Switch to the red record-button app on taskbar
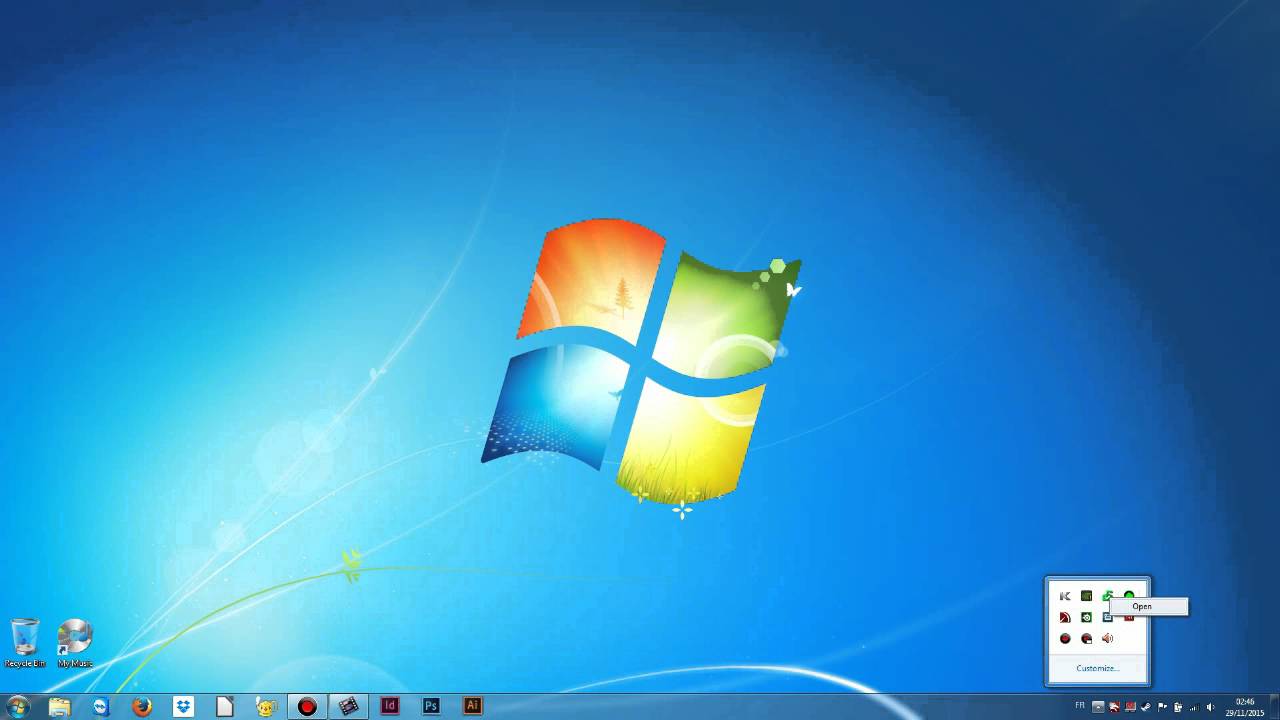 (x=307, y=706)
